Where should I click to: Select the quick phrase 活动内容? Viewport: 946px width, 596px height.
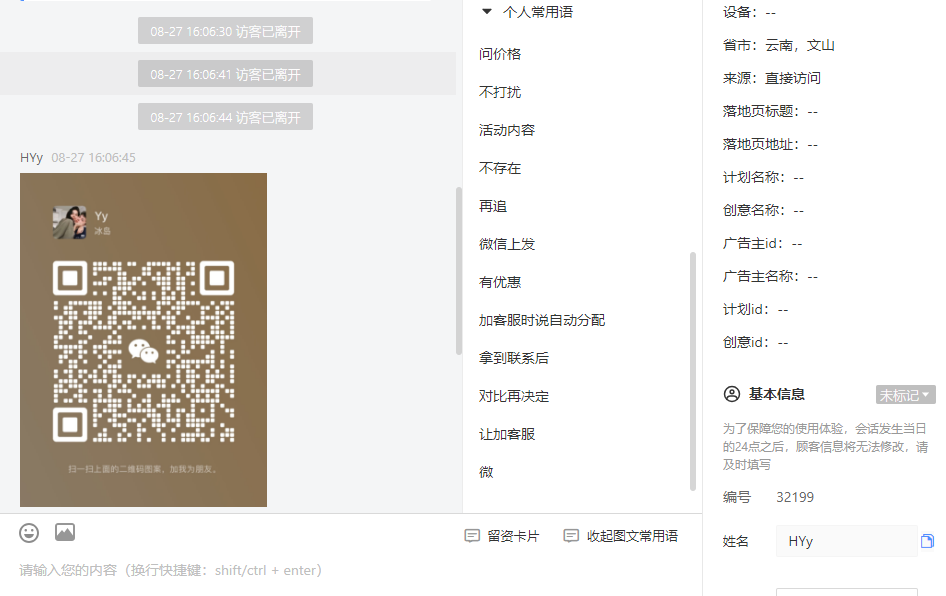point(507,130)
